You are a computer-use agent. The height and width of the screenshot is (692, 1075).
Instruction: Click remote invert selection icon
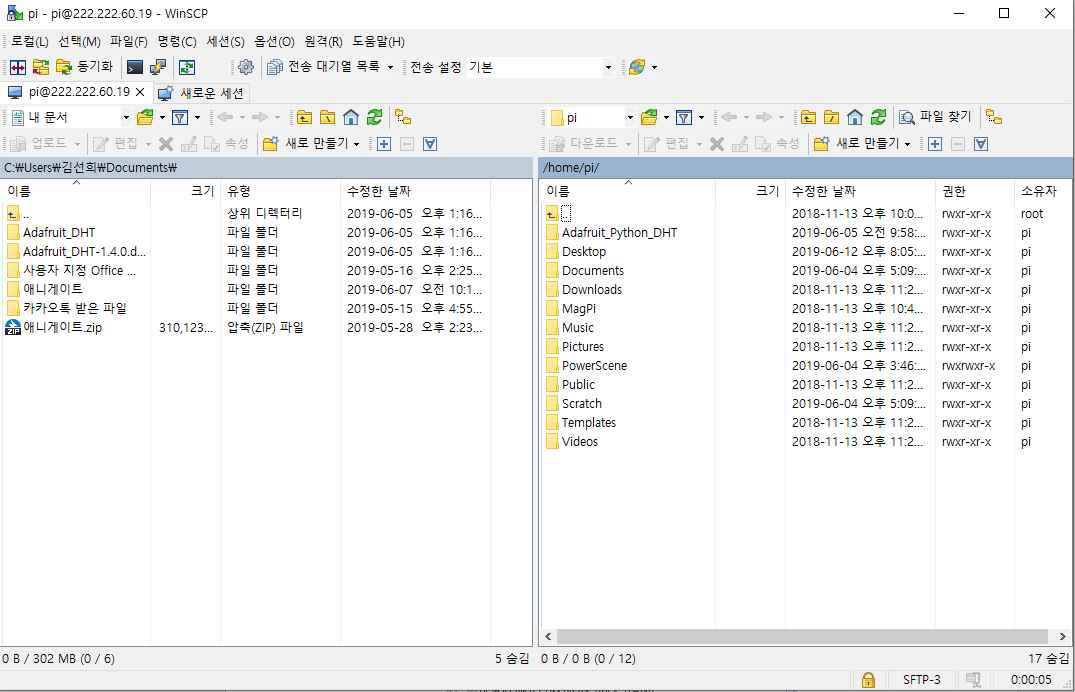tap(981, 144)
